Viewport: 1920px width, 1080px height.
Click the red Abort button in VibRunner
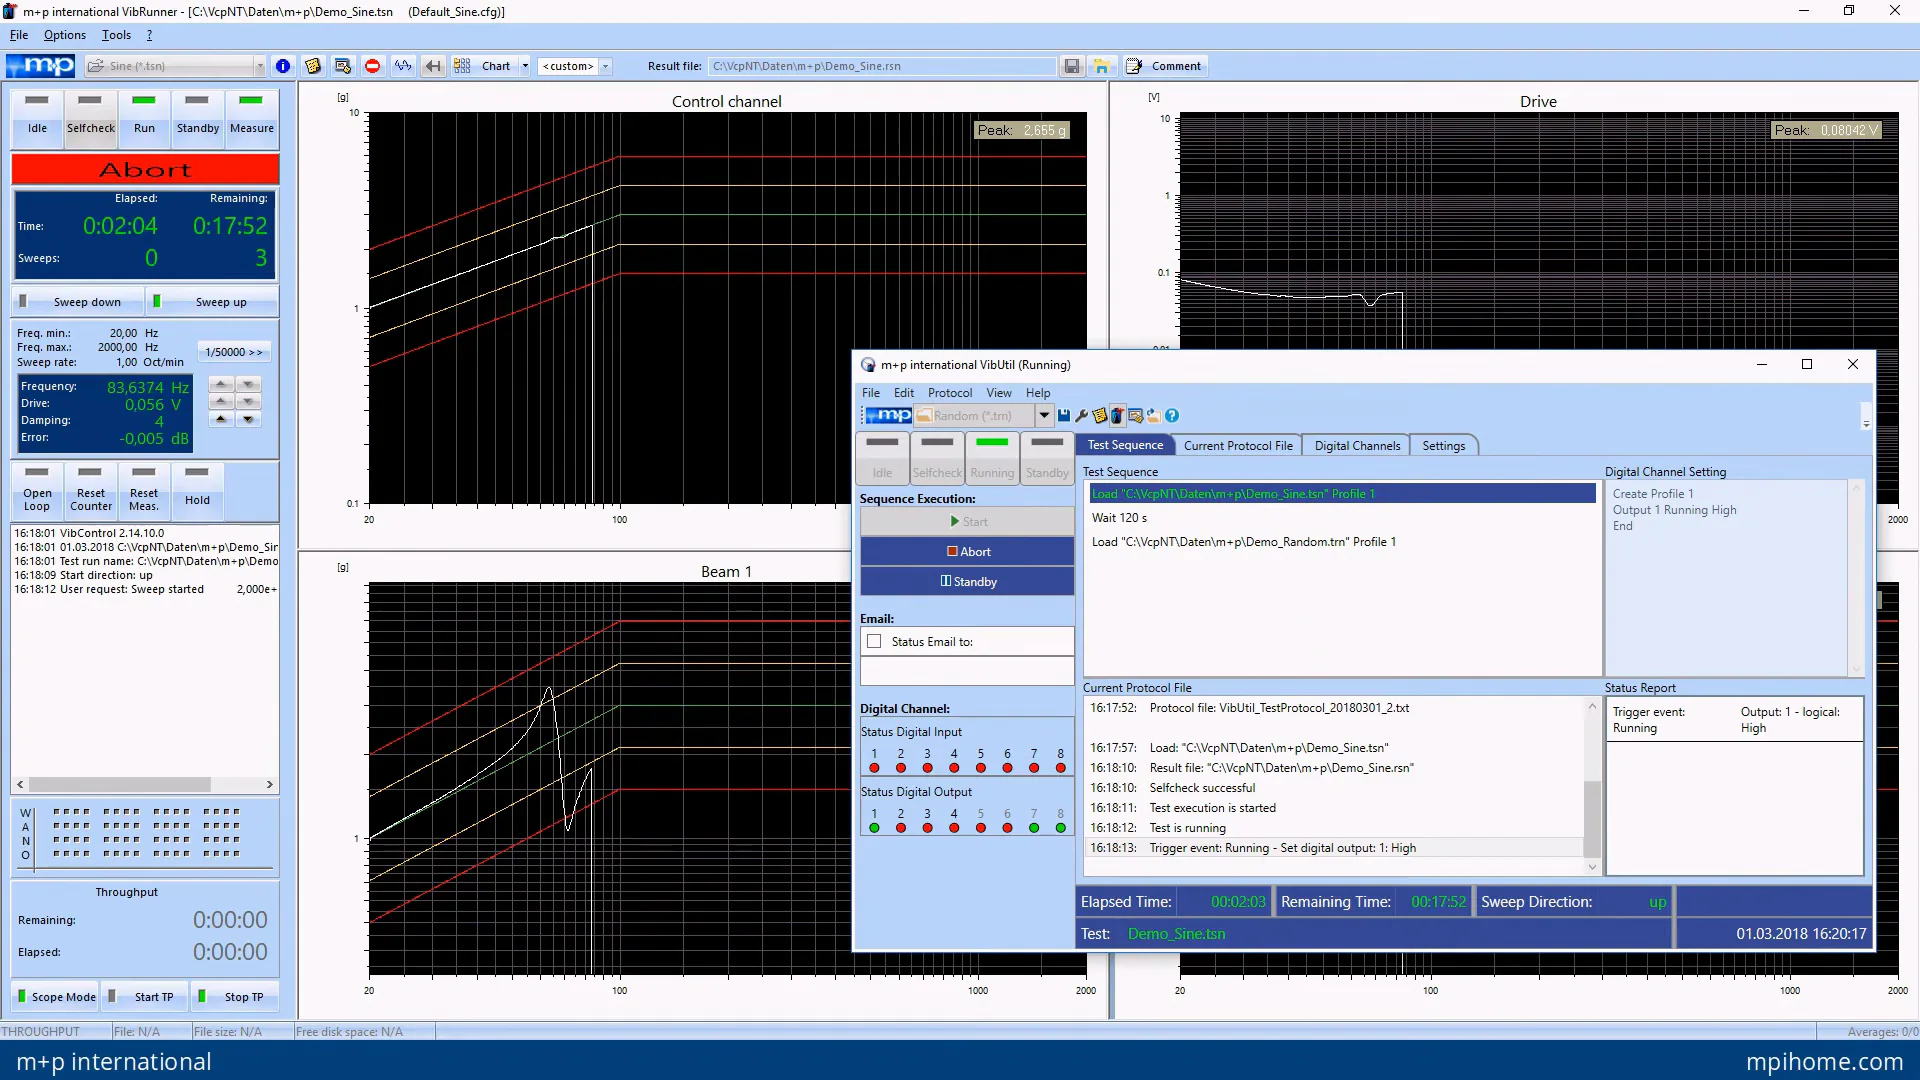(145, 170)
